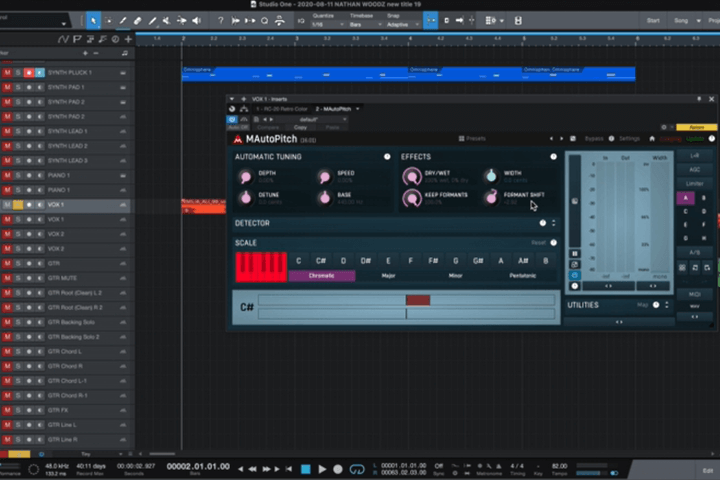Solo the selected VOX 1 track
This screenshot has width=720, height=480.
[x=18, y=205]
